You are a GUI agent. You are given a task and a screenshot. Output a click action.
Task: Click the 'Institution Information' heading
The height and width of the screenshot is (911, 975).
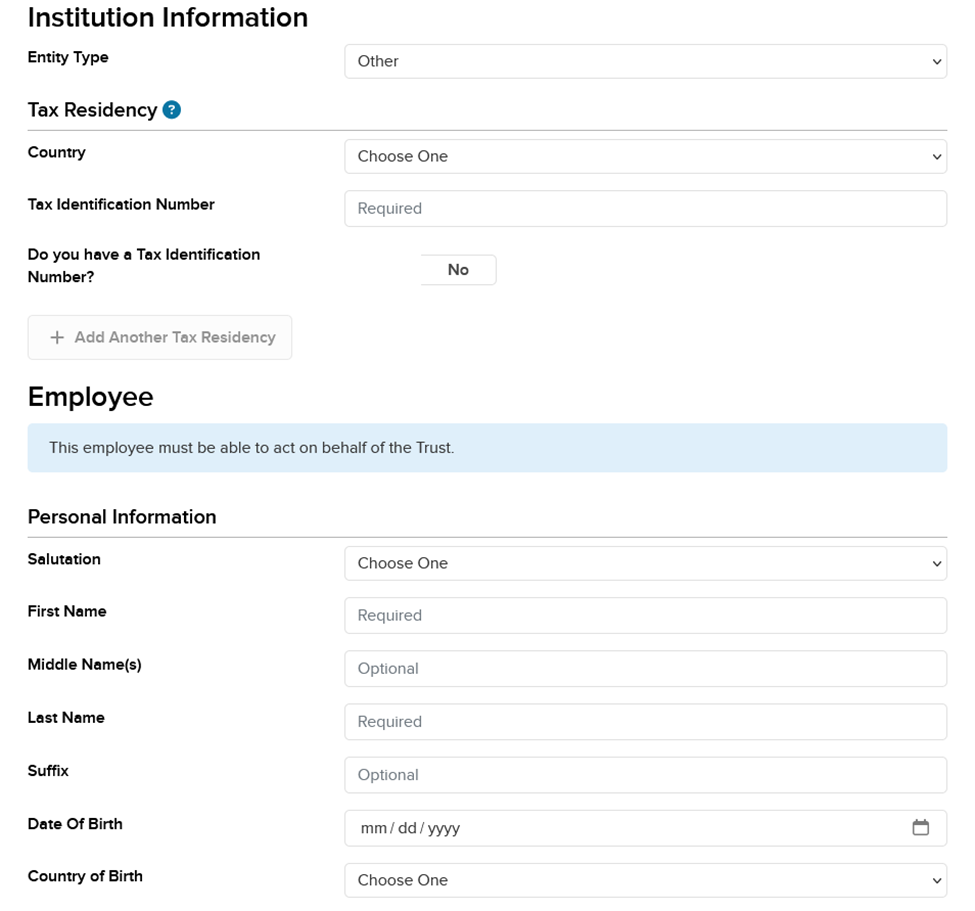[167, 18]
